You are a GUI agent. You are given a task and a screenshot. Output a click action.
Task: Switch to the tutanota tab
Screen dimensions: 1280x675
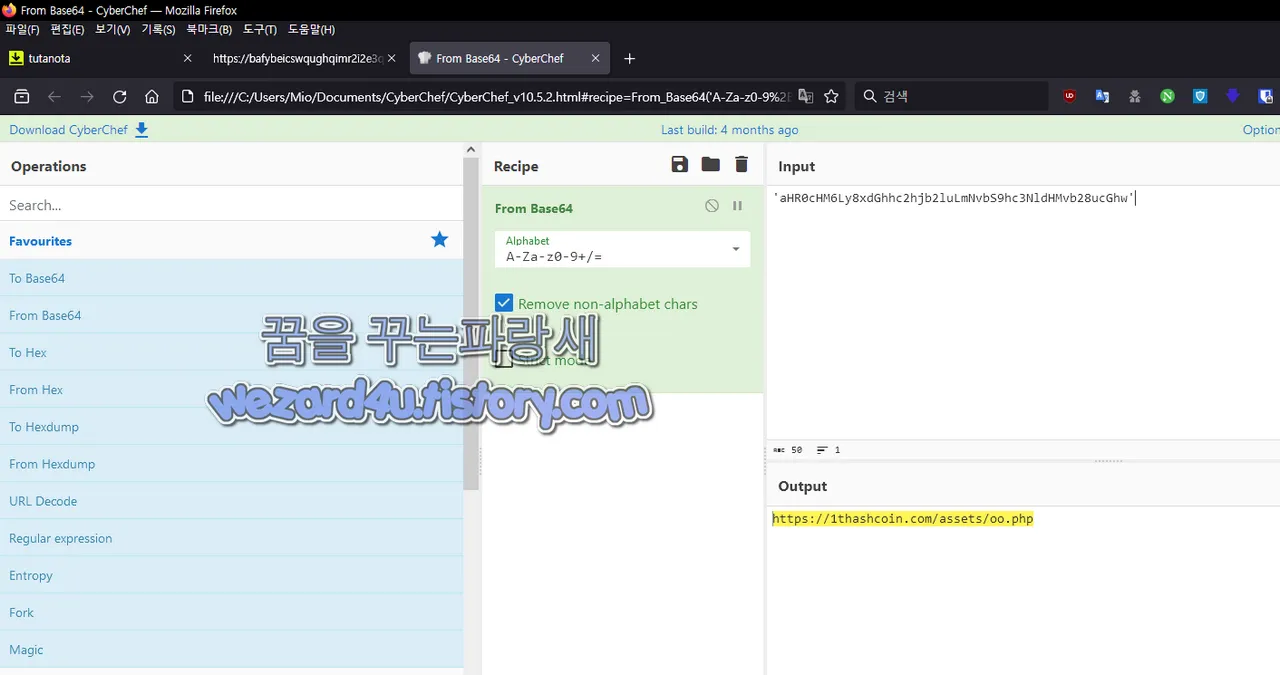click(100, 58)
